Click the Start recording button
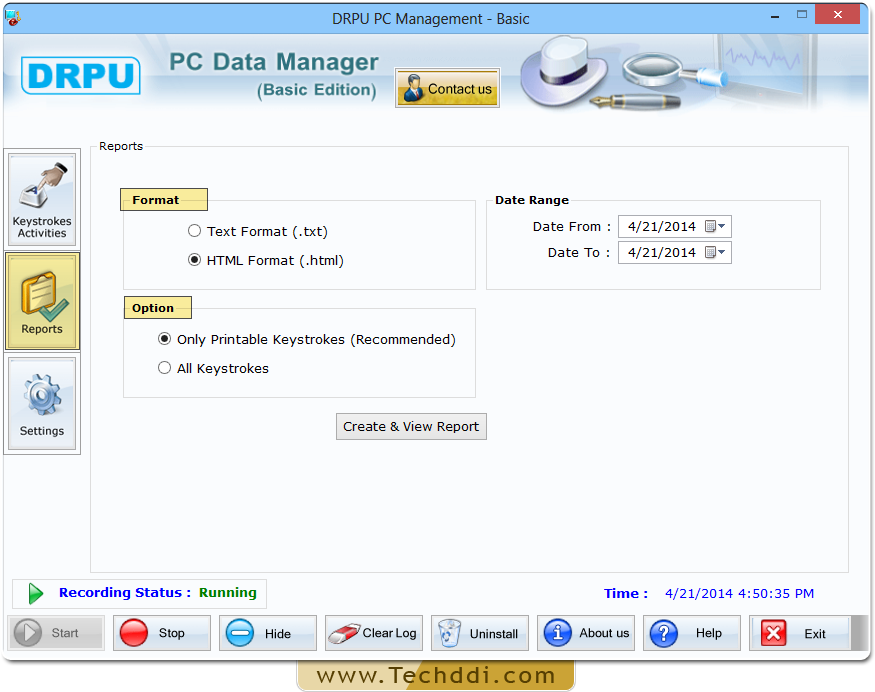 coord(56,633)
